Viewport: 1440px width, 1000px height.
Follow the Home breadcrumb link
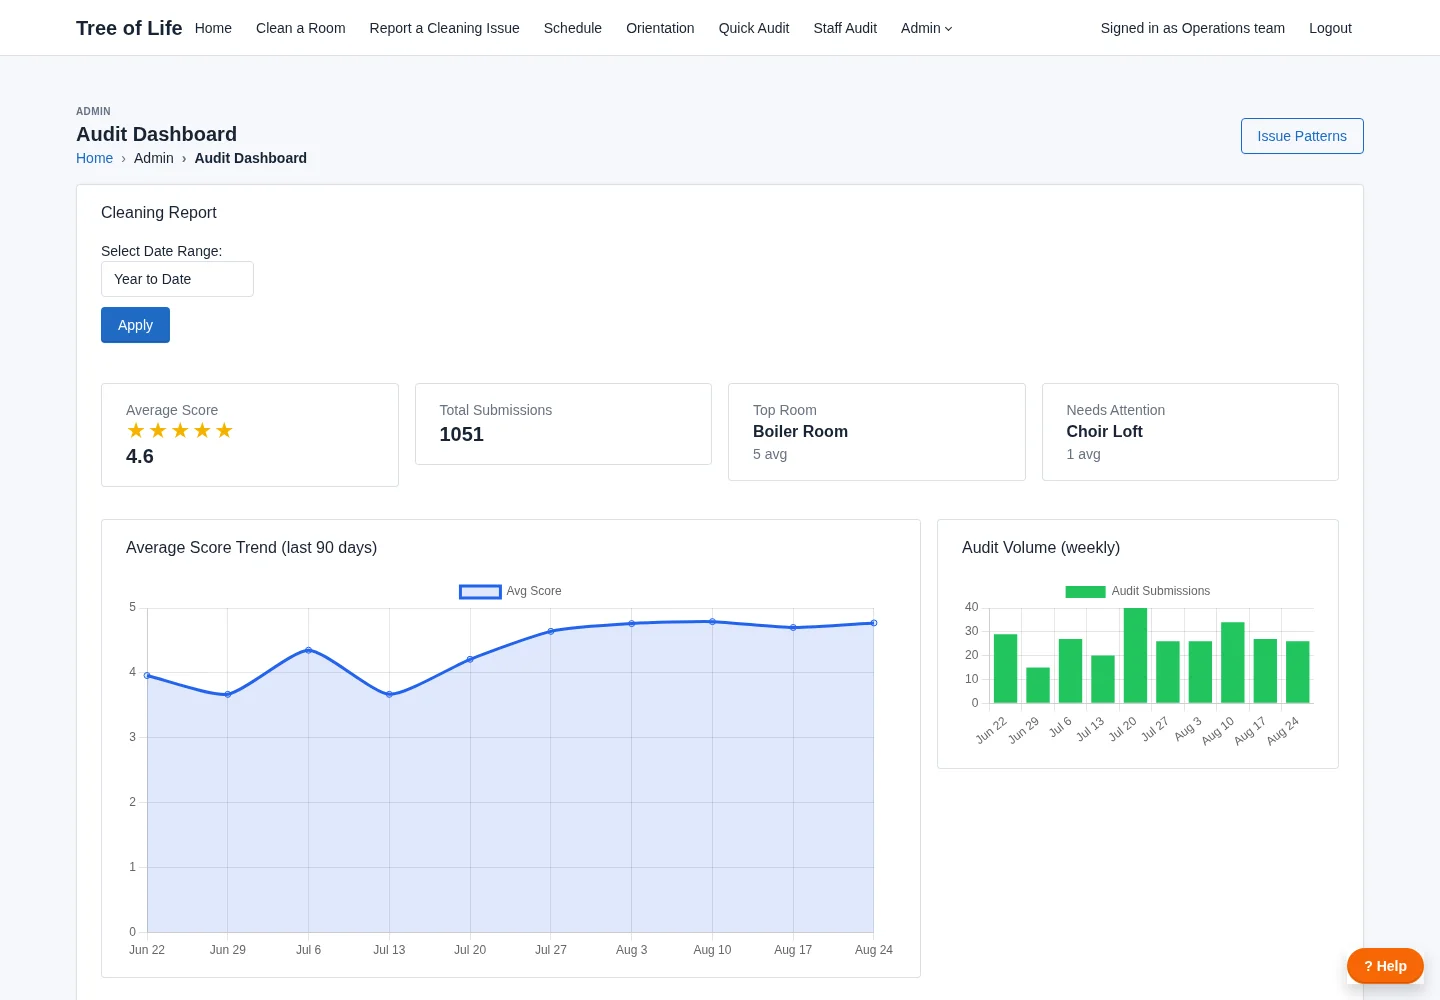click(x=95, y=158)
